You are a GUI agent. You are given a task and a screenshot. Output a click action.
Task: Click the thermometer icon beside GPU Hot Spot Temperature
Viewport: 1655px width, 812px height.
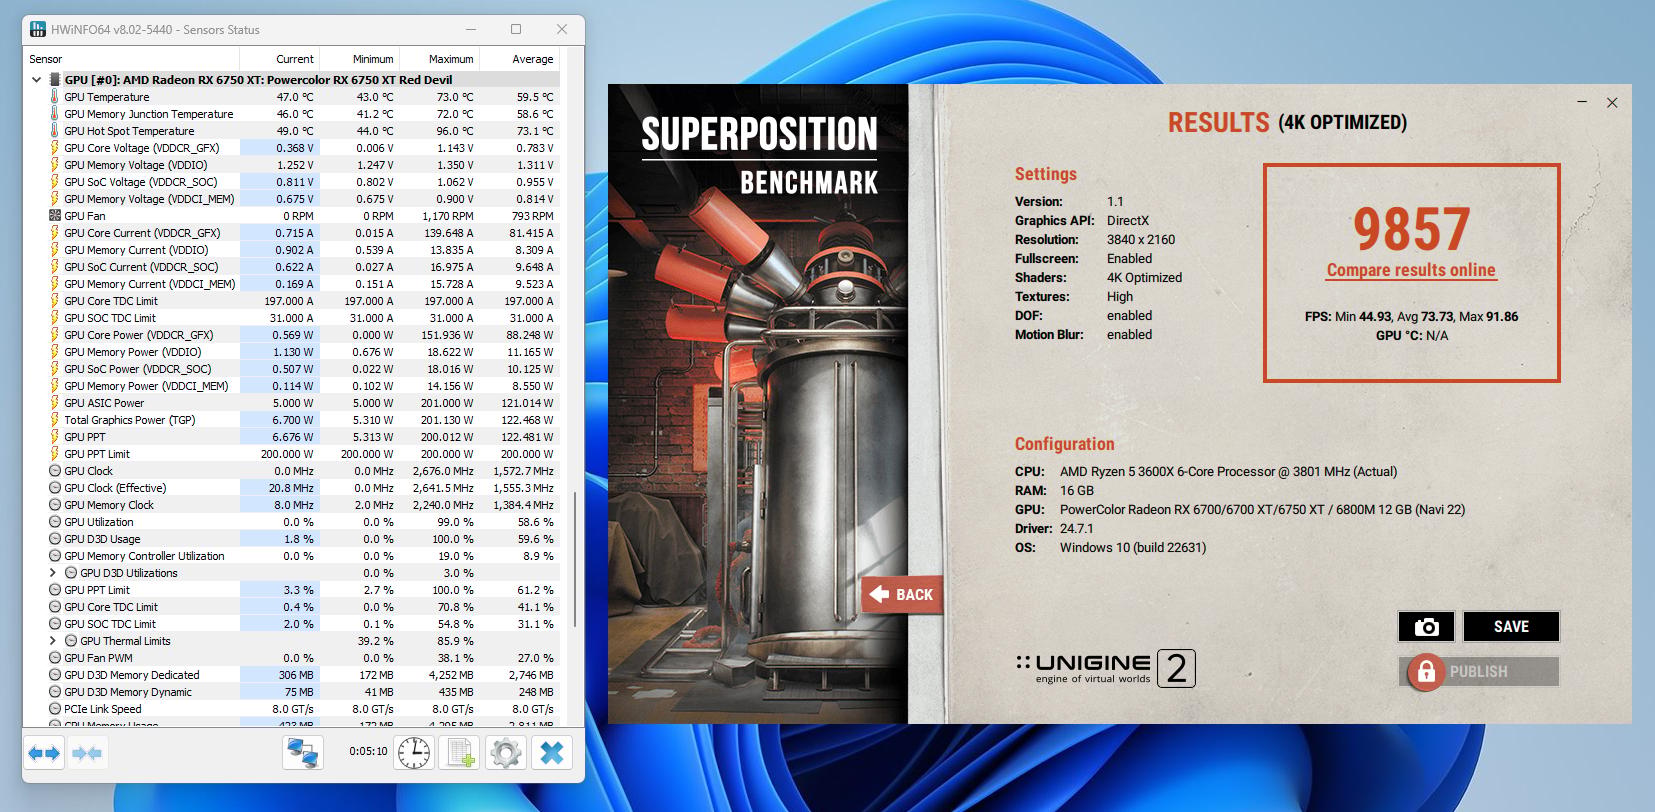(55, 131)
